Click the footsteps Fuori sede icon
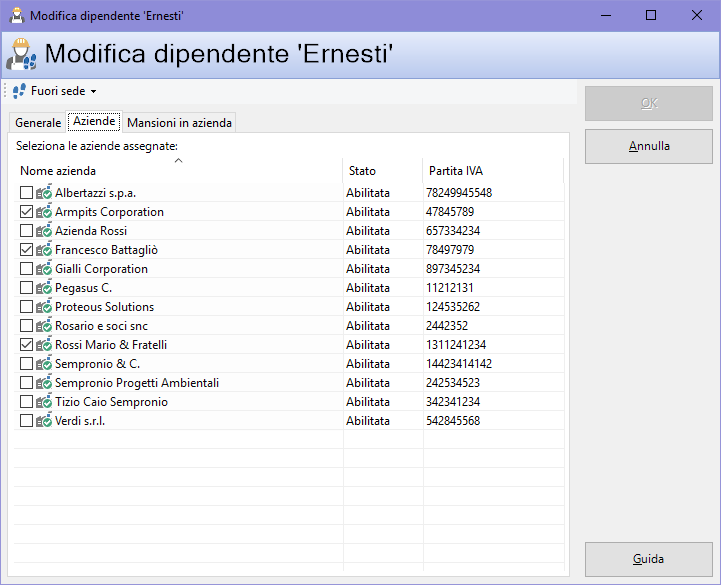 pyautogui.click(x=19, y=91)
